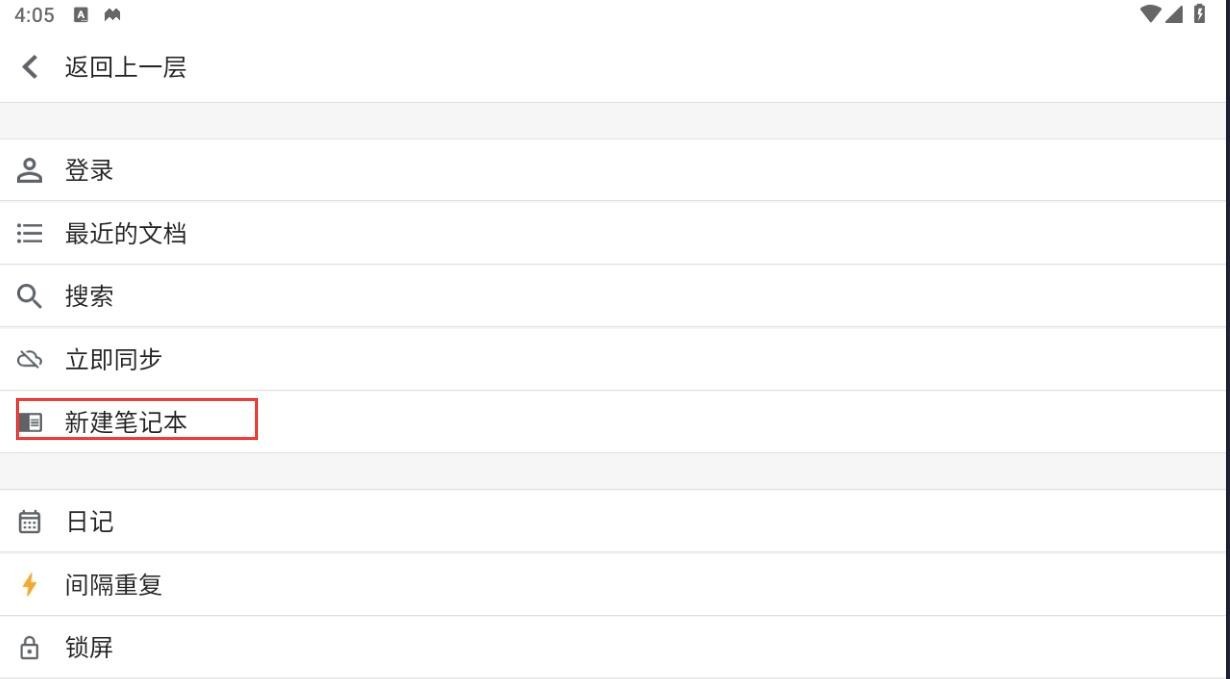
Task: Click the Wi-Fi signal status icon
Action: coord(1151,14)
